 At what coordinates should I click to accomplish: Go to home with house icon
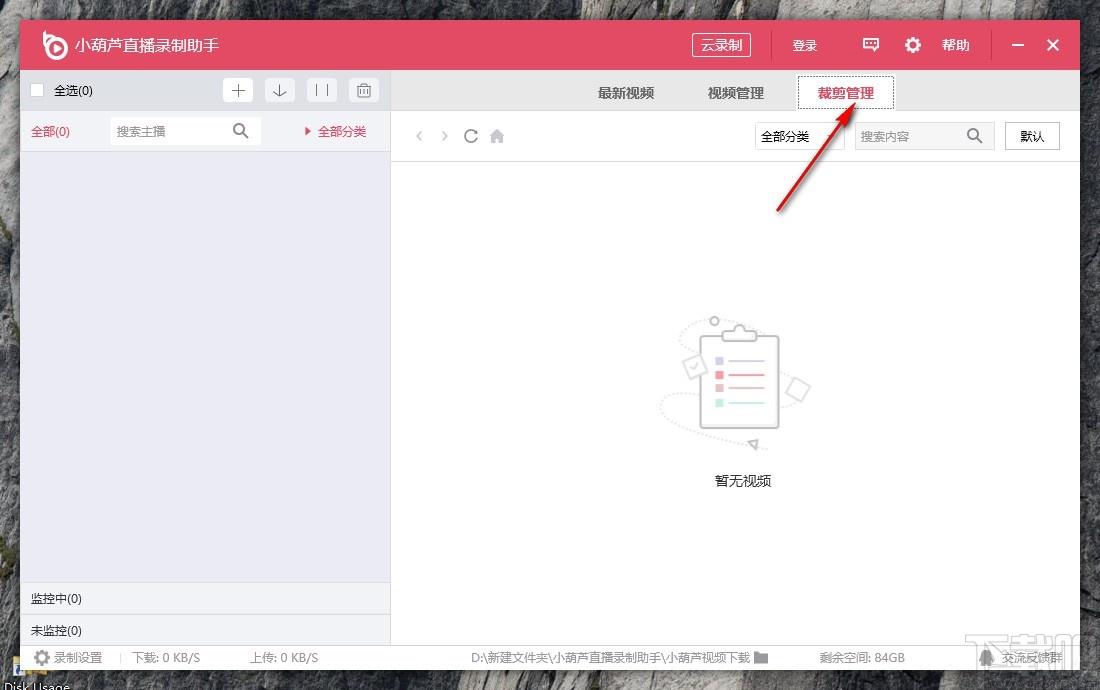point(497,136)
